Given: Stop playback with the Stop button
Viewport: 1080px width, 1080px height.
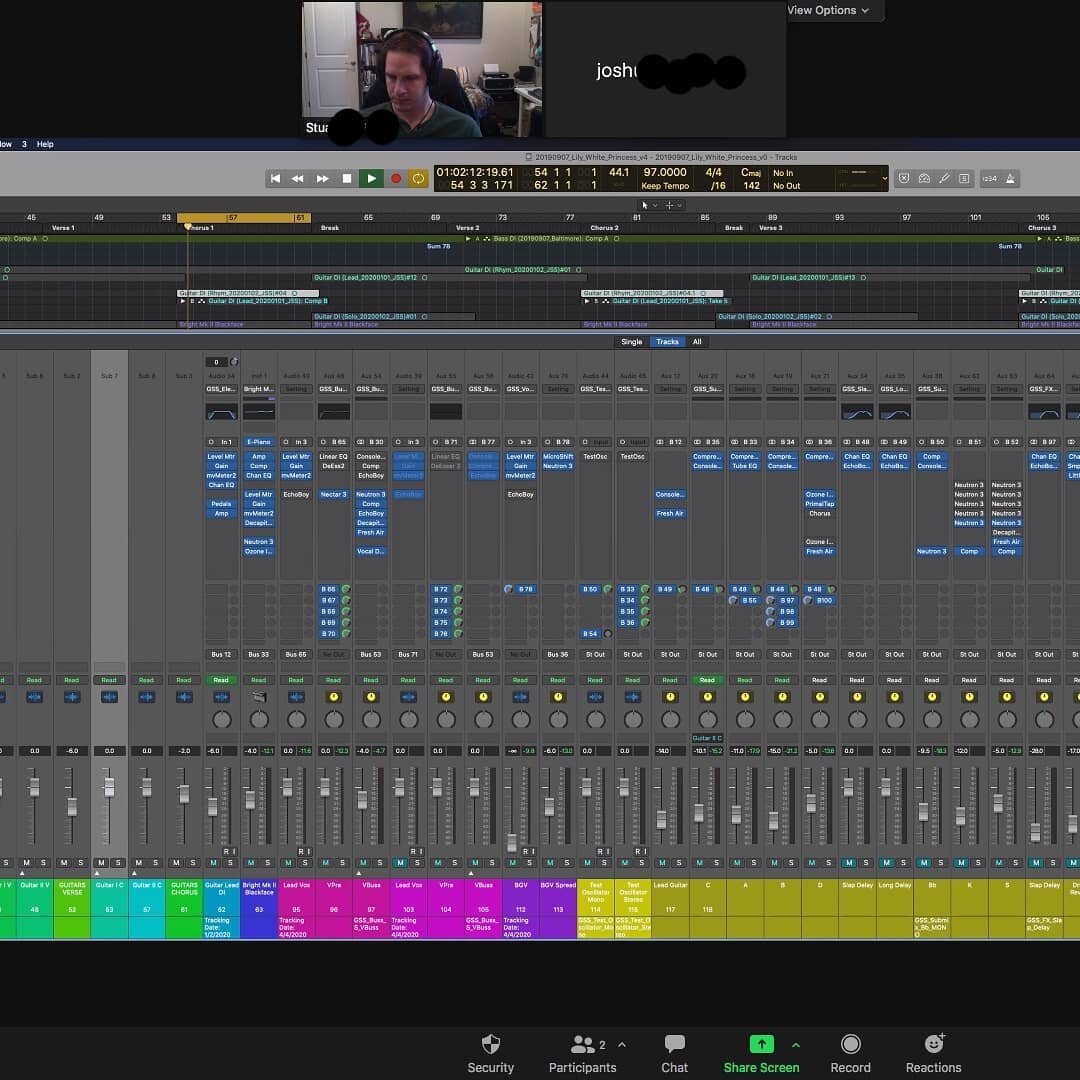Looking at the screenshot, I should (x=346, y=178).
